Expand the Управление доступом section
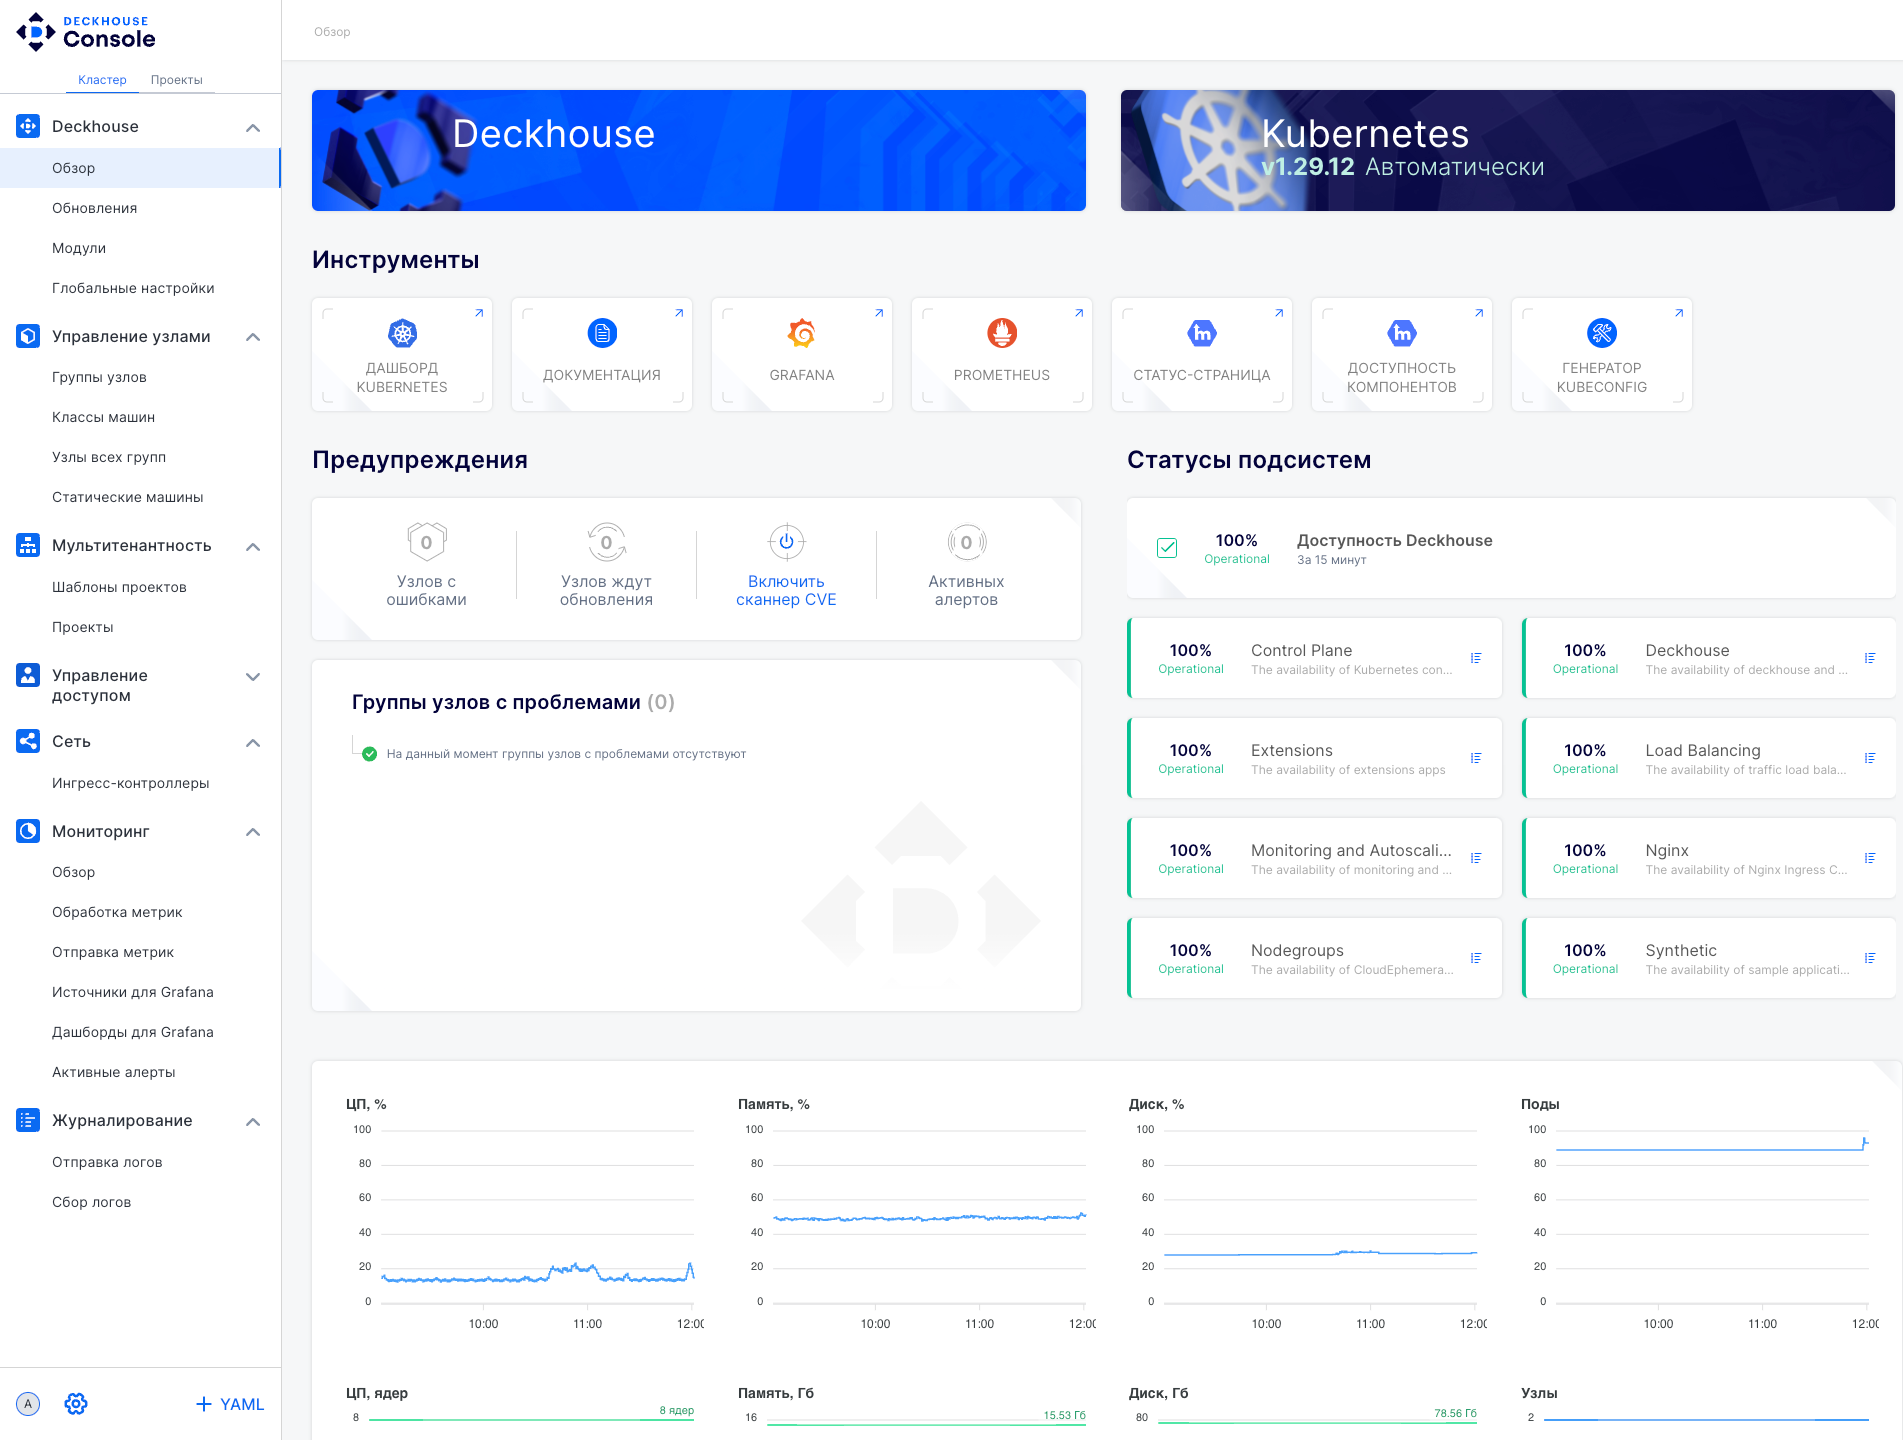 253,676
